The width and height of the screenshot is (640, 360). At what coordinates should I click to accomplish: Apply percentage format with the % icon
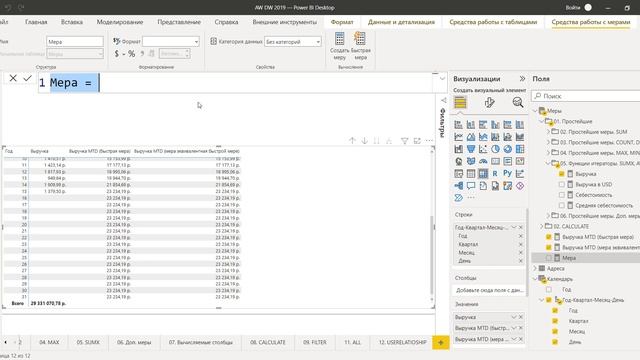(131, 53)
